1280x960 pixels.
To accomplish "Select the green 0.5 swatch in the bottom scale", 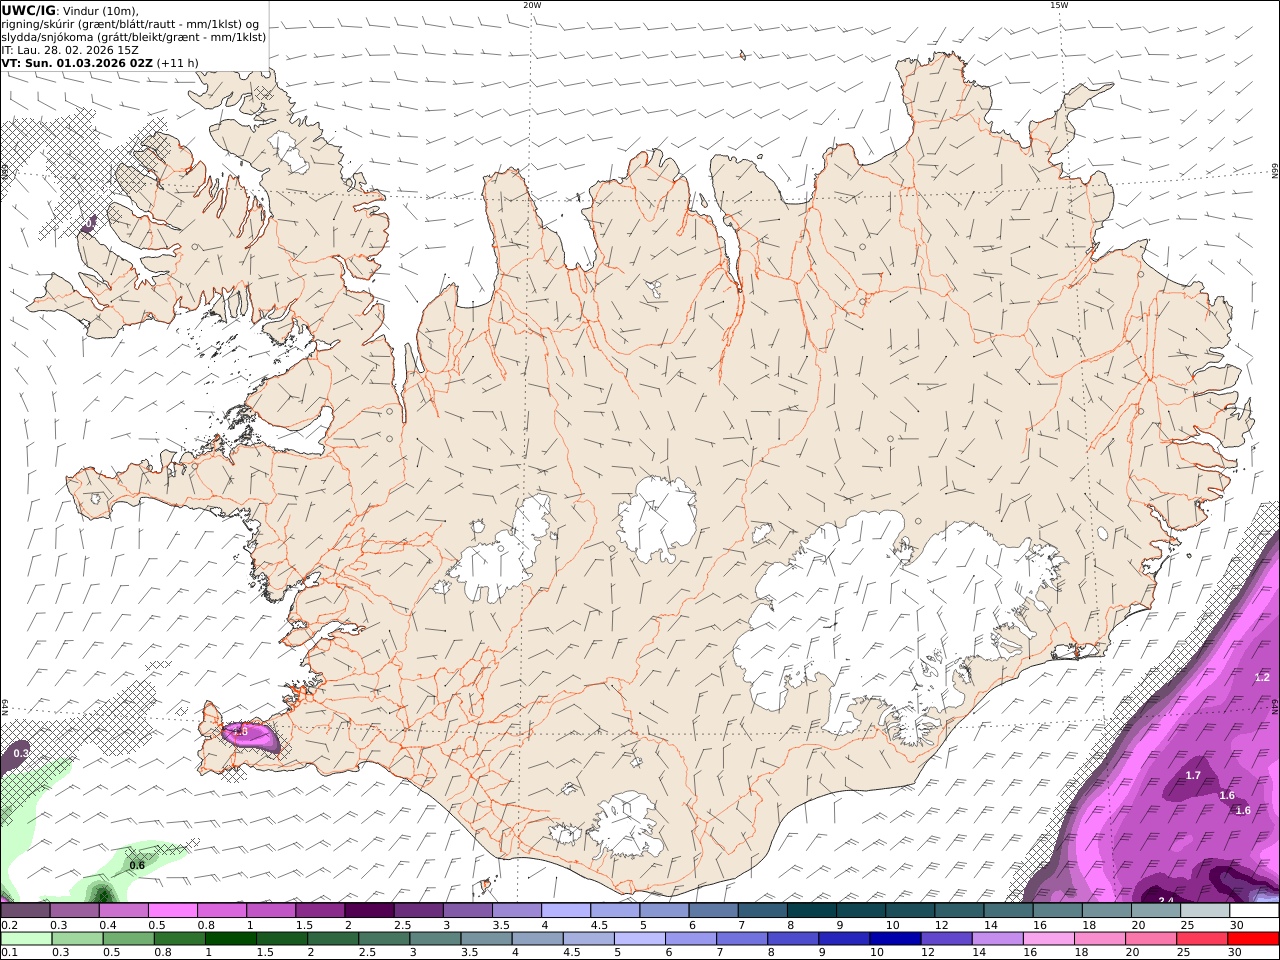I will [128, 938].
